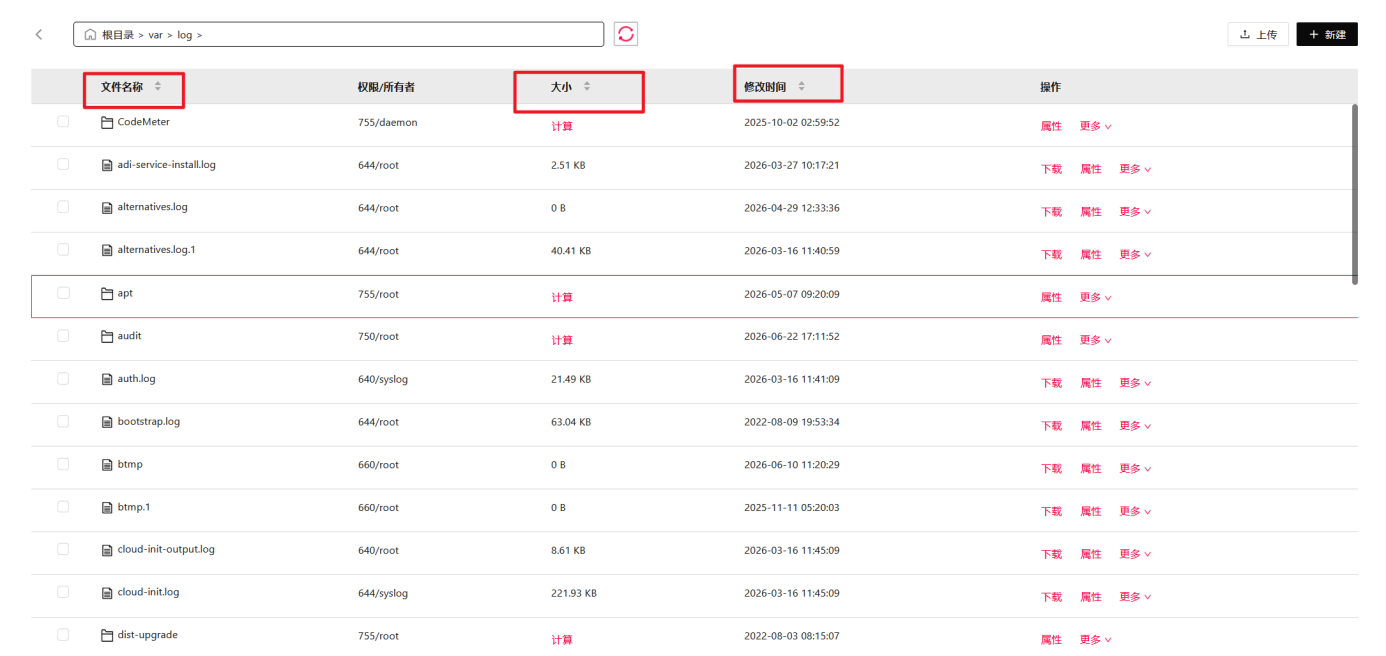The image size is (1386, 656).
Task: Click 计算 for dist-upgrade folder
Action: 562,640
